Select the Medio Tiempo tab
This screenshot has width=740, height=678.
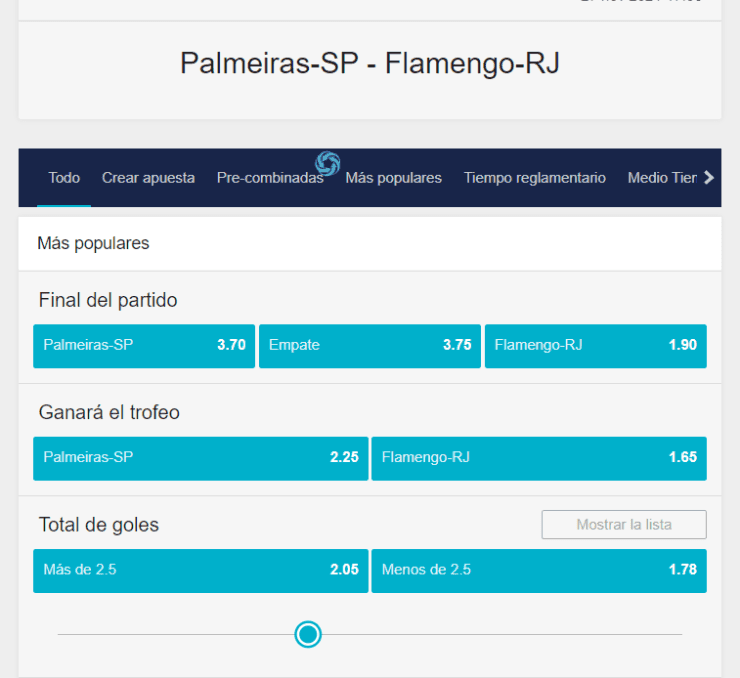[661, 178]
